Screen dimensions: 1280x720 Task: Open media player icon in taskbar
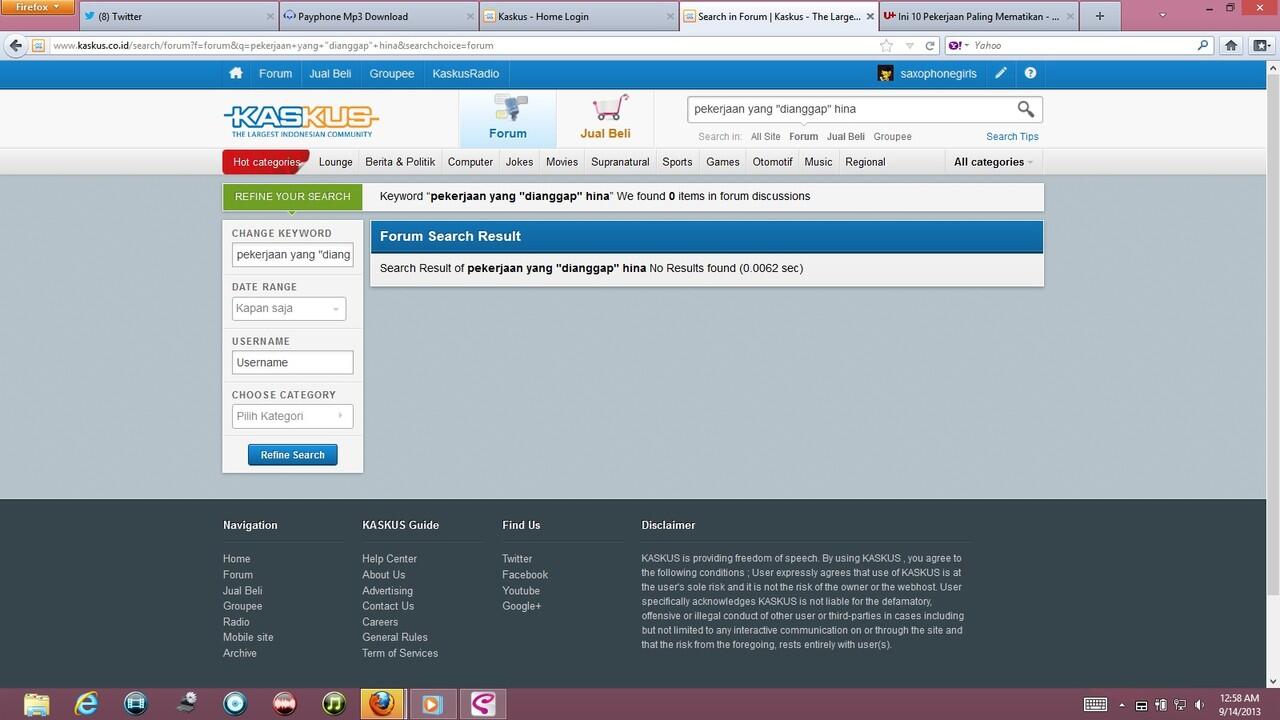pos(432,704)
